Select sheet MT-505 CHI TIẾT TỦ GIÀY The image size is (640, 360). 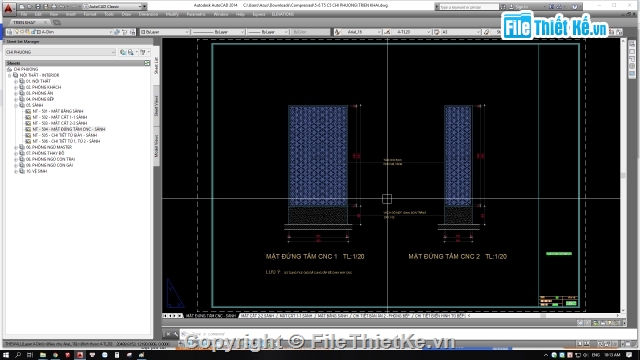[x=64, y=135]
